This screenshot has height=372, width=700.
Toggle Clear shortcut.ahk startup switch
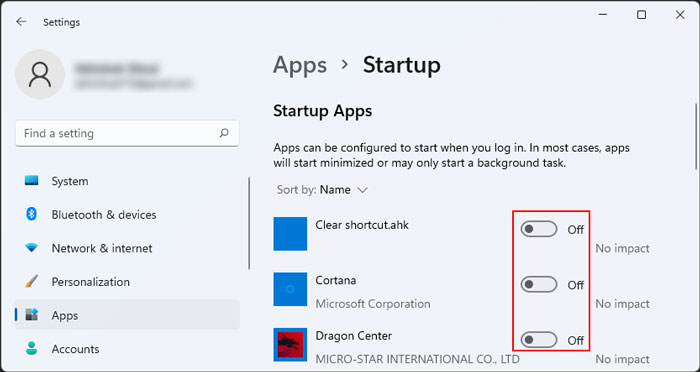click(539, 229)
